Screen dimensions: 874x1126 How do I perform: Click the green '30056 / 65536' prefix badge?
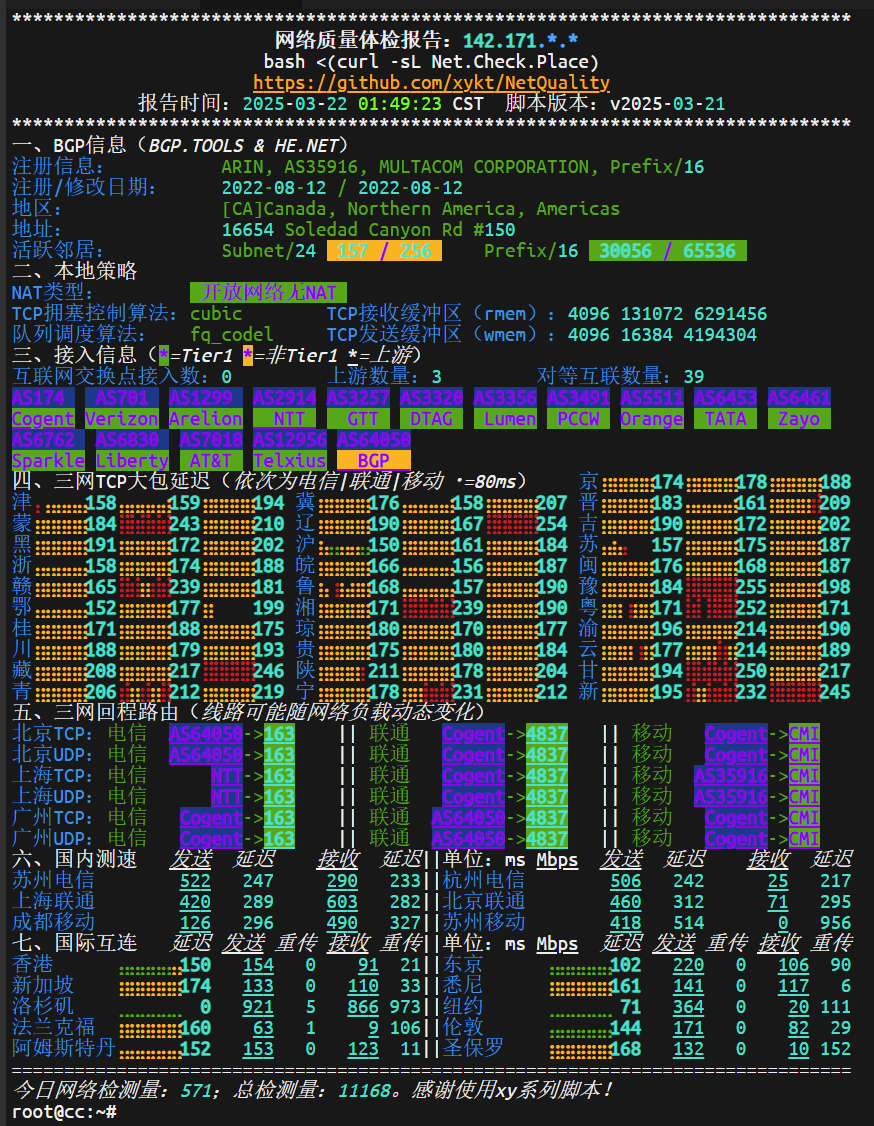point(668,251)
